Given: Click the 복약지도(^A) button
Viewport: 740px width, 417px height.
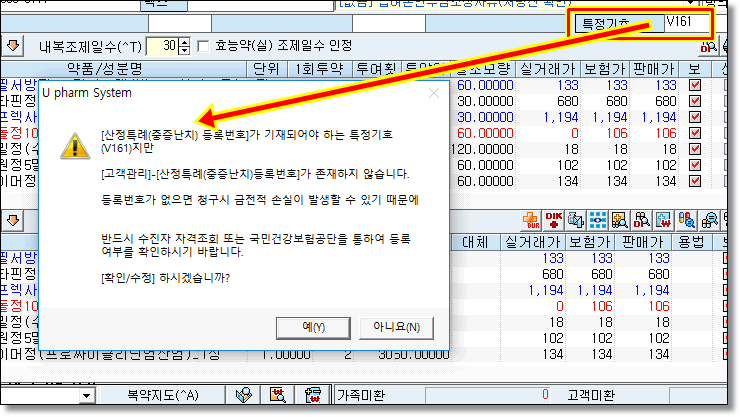Looking at the screenshot, I should (x=163, y=395).
